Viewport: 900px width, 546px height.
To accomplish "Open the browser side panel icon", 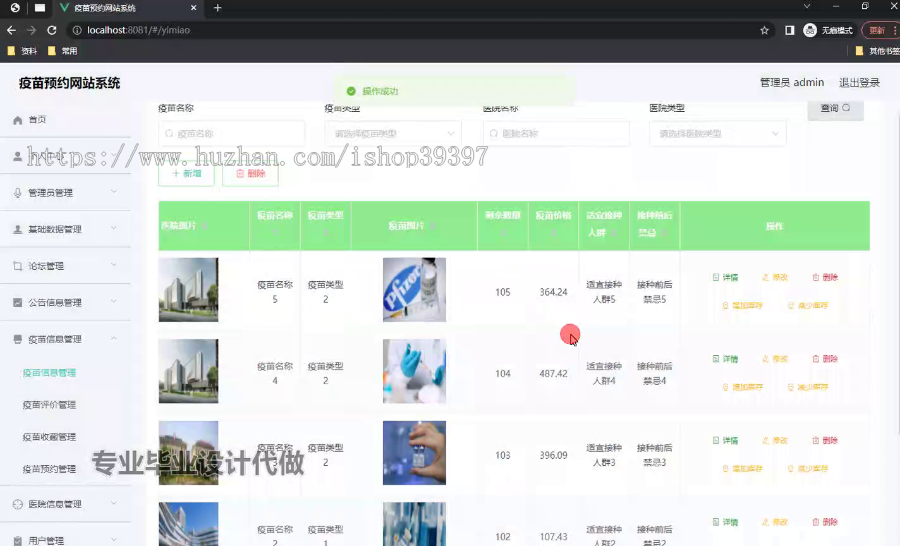I will click(790, 30).
